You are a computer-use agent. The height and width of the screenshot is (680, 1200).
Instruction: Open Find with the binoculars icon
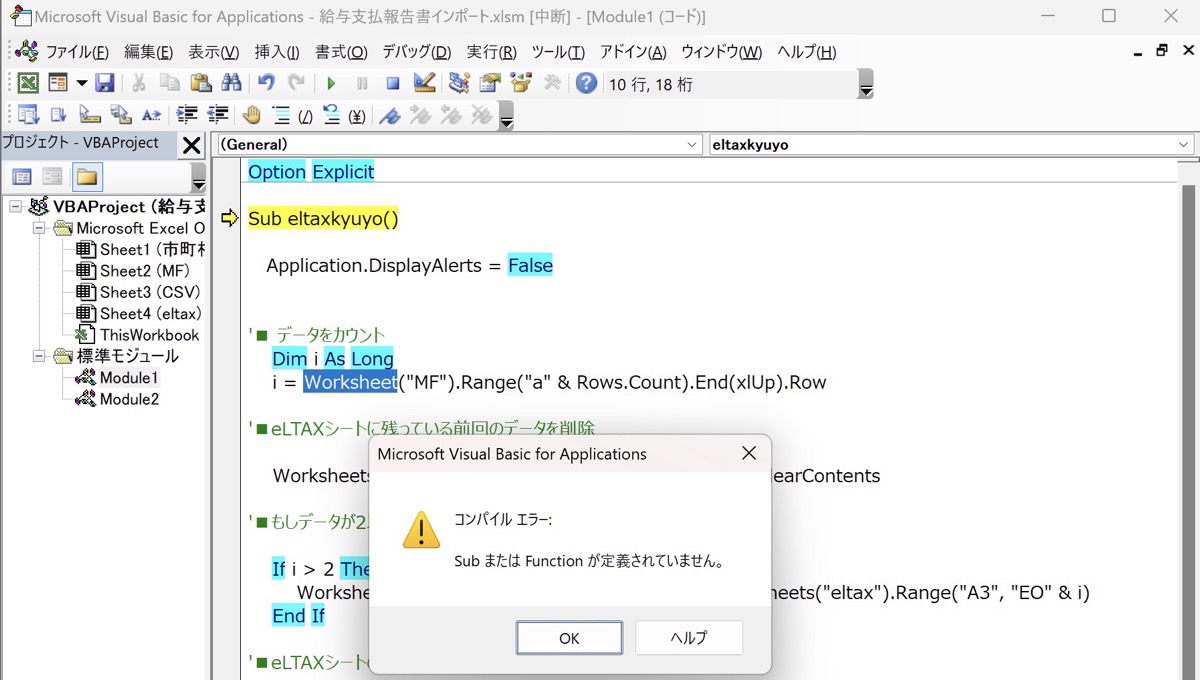tap(231, 83)
